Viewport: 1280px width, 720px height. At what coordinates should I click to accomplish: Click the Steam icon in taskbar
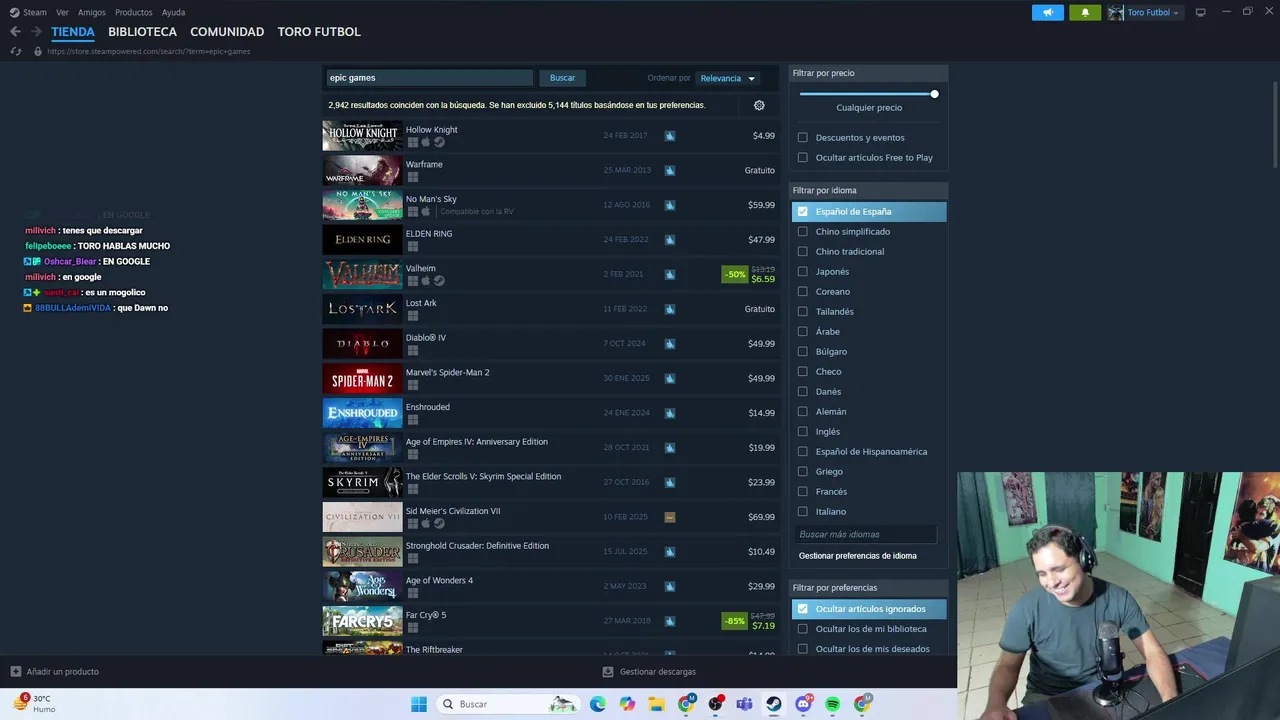(774, 704)
